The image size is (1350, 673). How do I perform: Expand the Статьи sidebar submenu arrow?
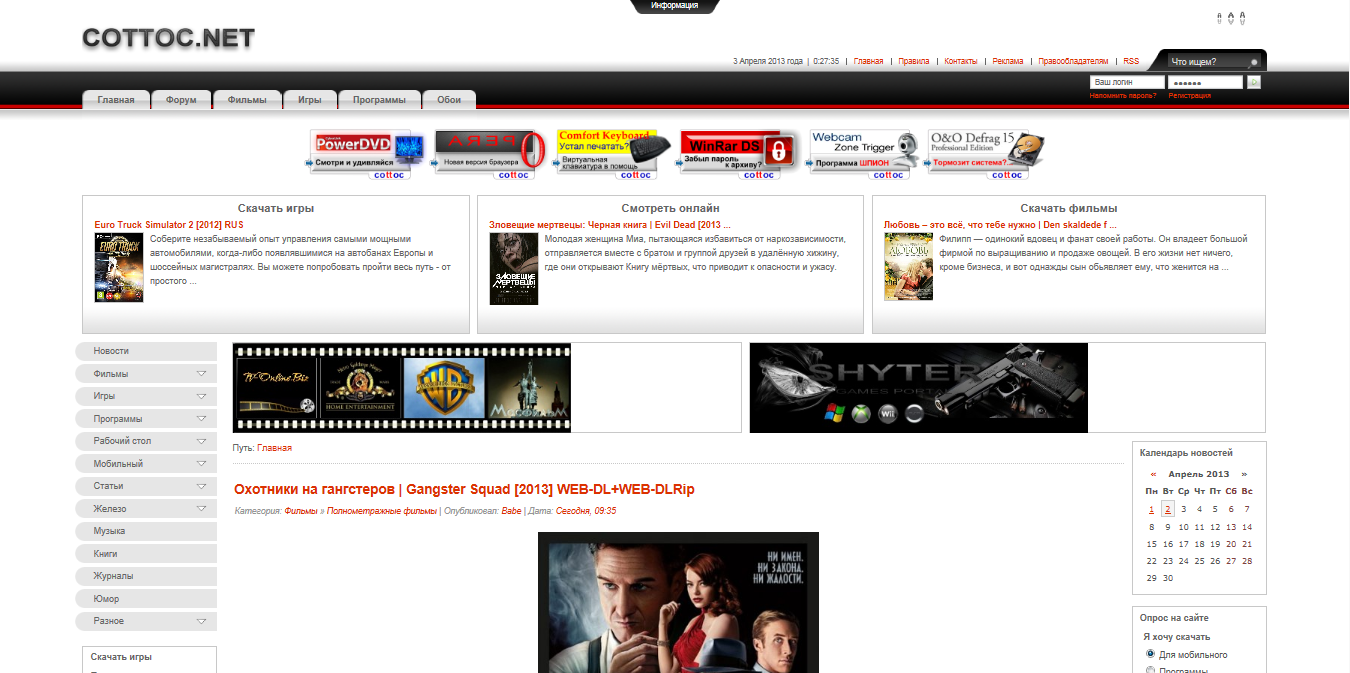(x=202, y=486)
